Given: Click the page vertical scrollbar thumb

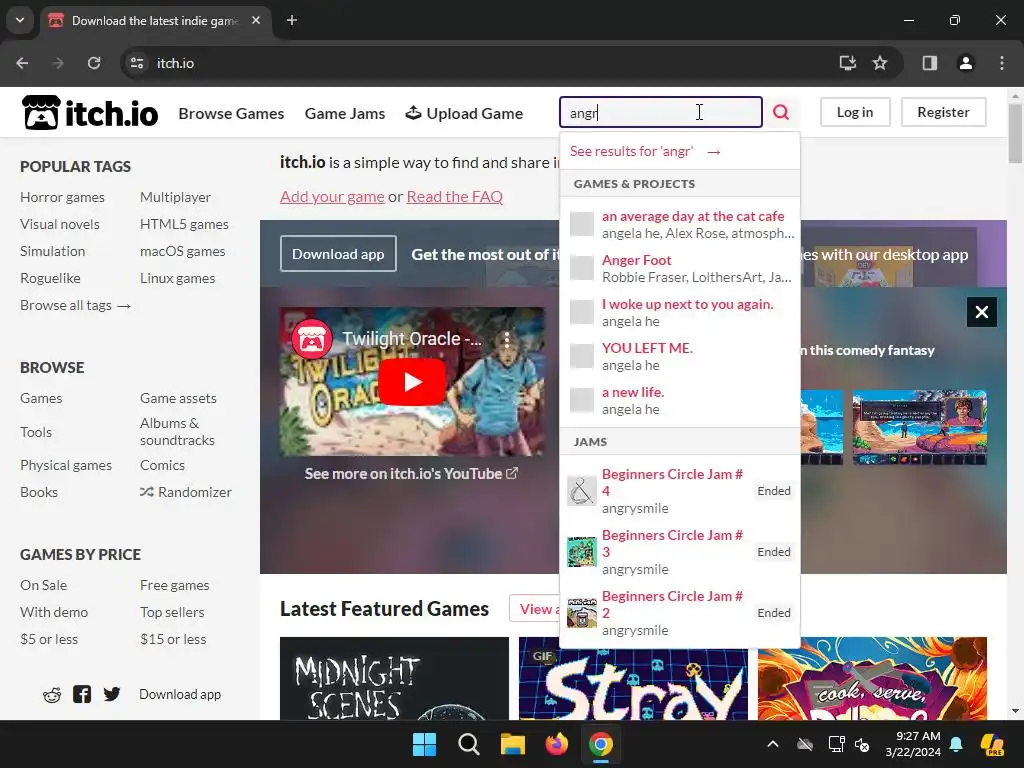Looking at the screenshot, I should (x=1015, y=133).
